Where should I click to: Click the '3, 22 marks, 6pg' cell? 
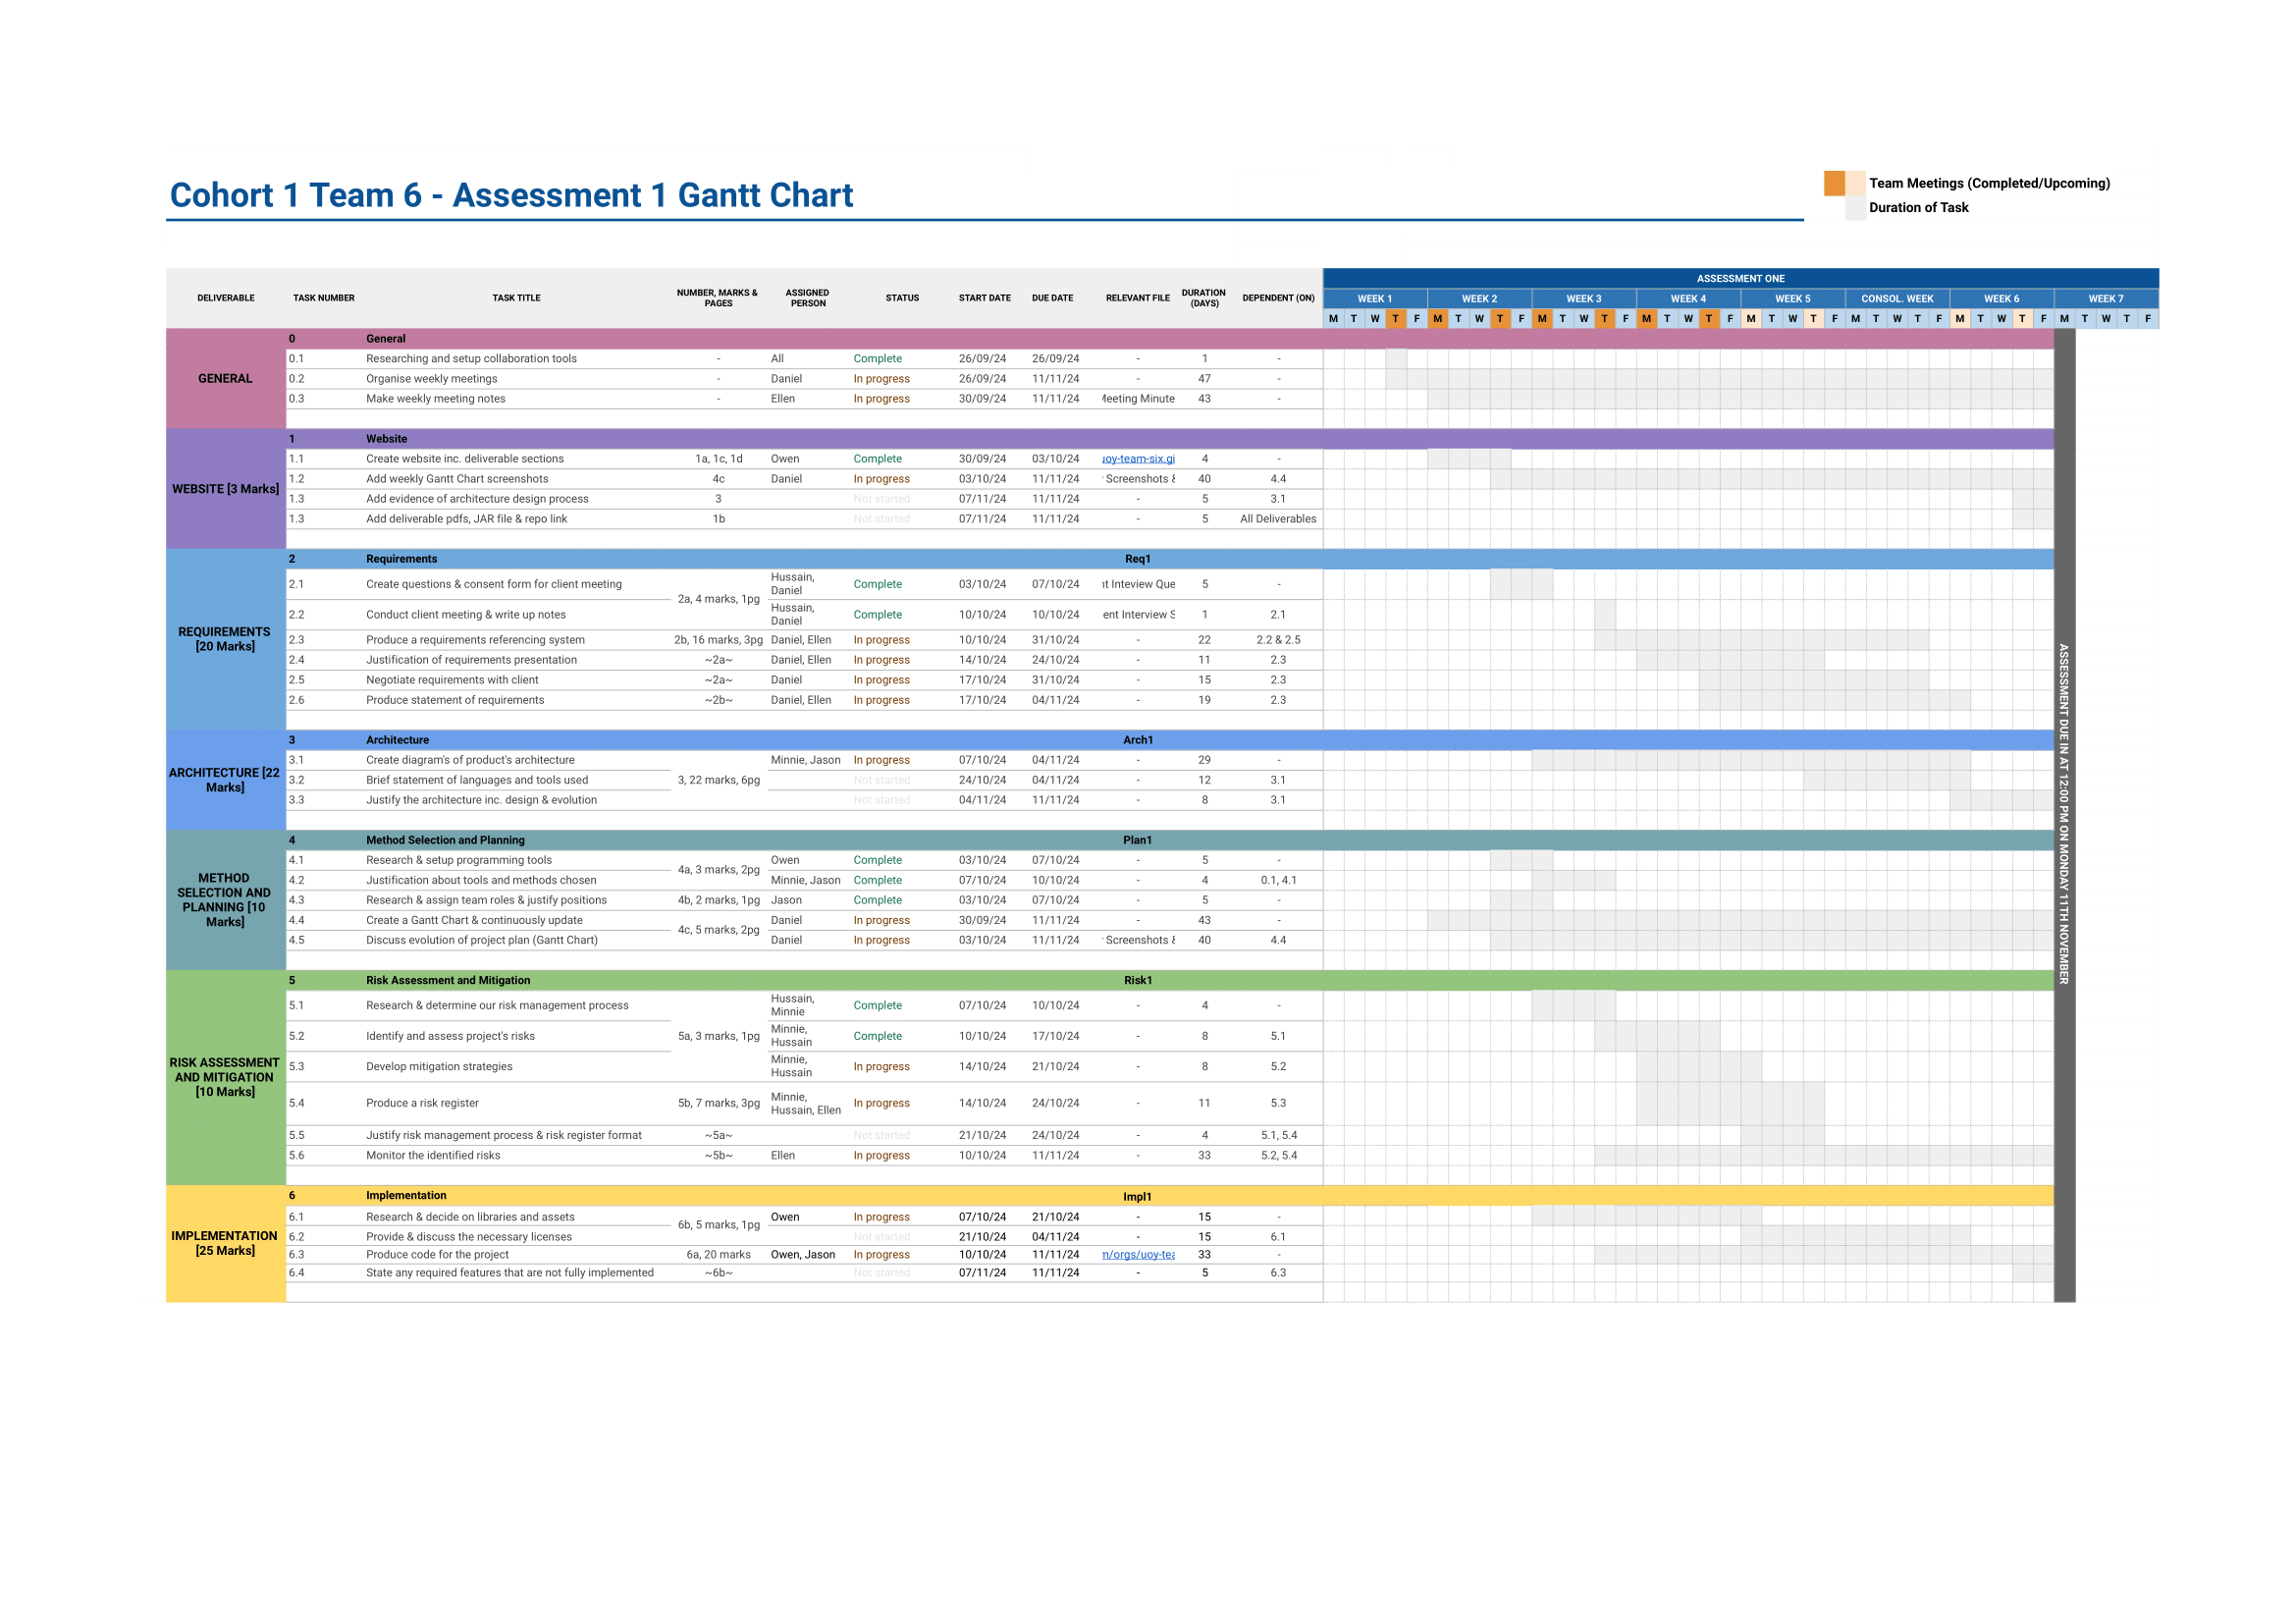(x=719, y=780)
